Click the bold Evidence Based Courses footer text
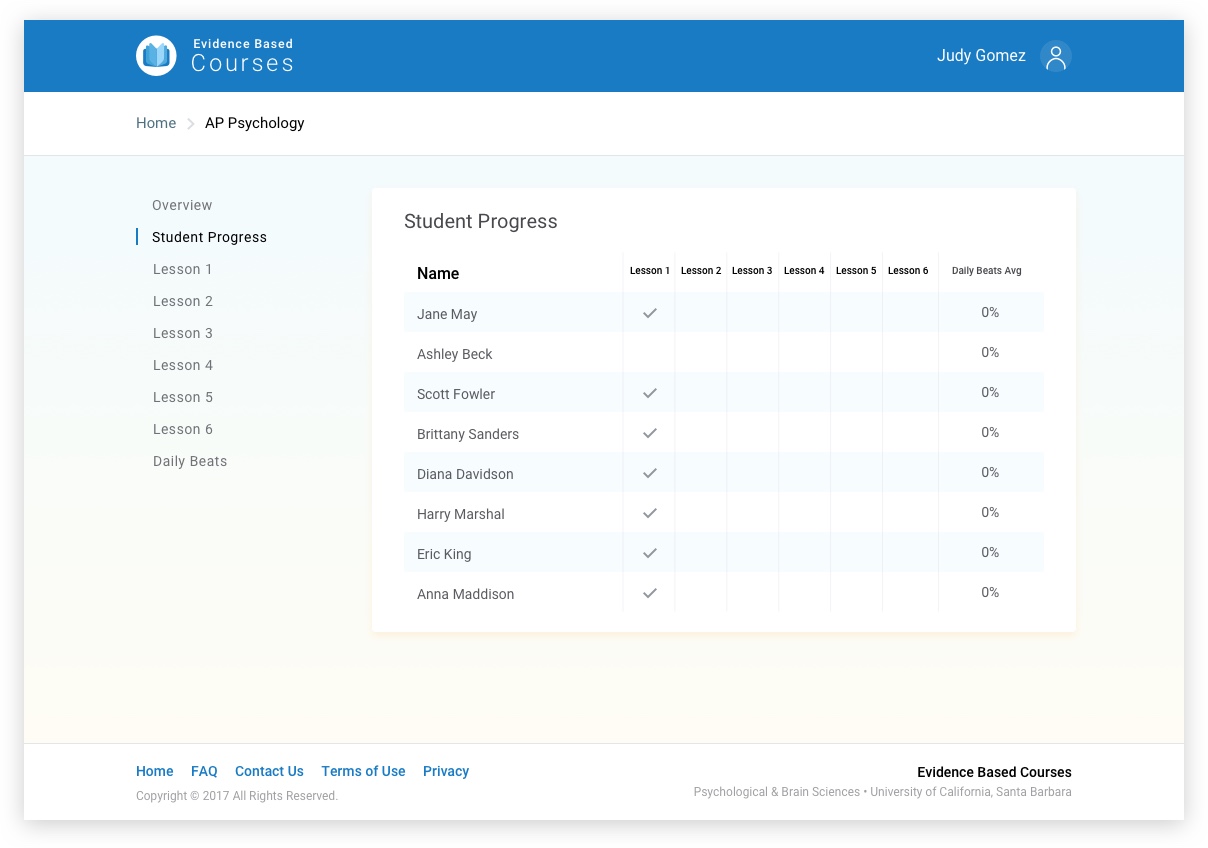This screenshot has height=848, width=1208. [x=994, y=772]
